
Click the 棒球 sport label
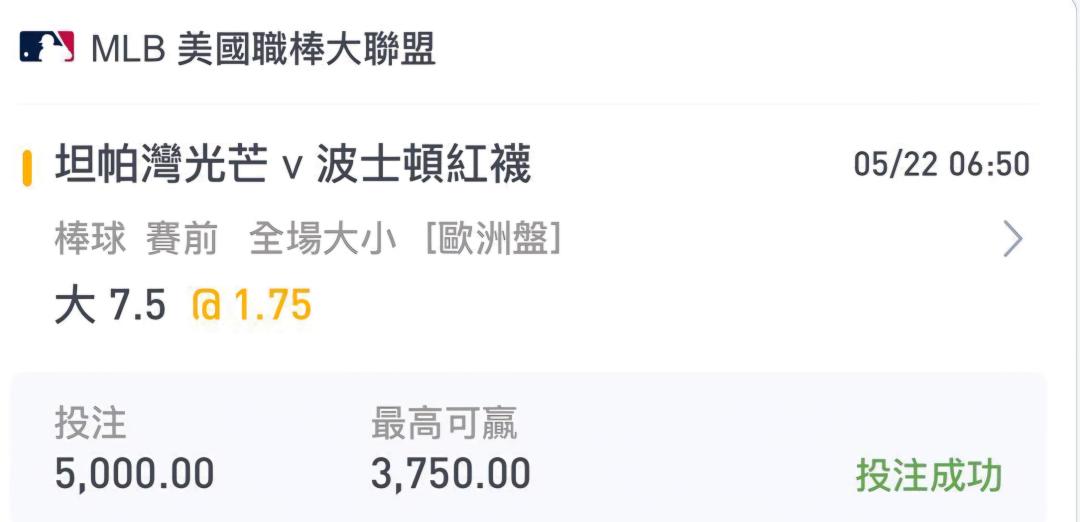[91, 240]
